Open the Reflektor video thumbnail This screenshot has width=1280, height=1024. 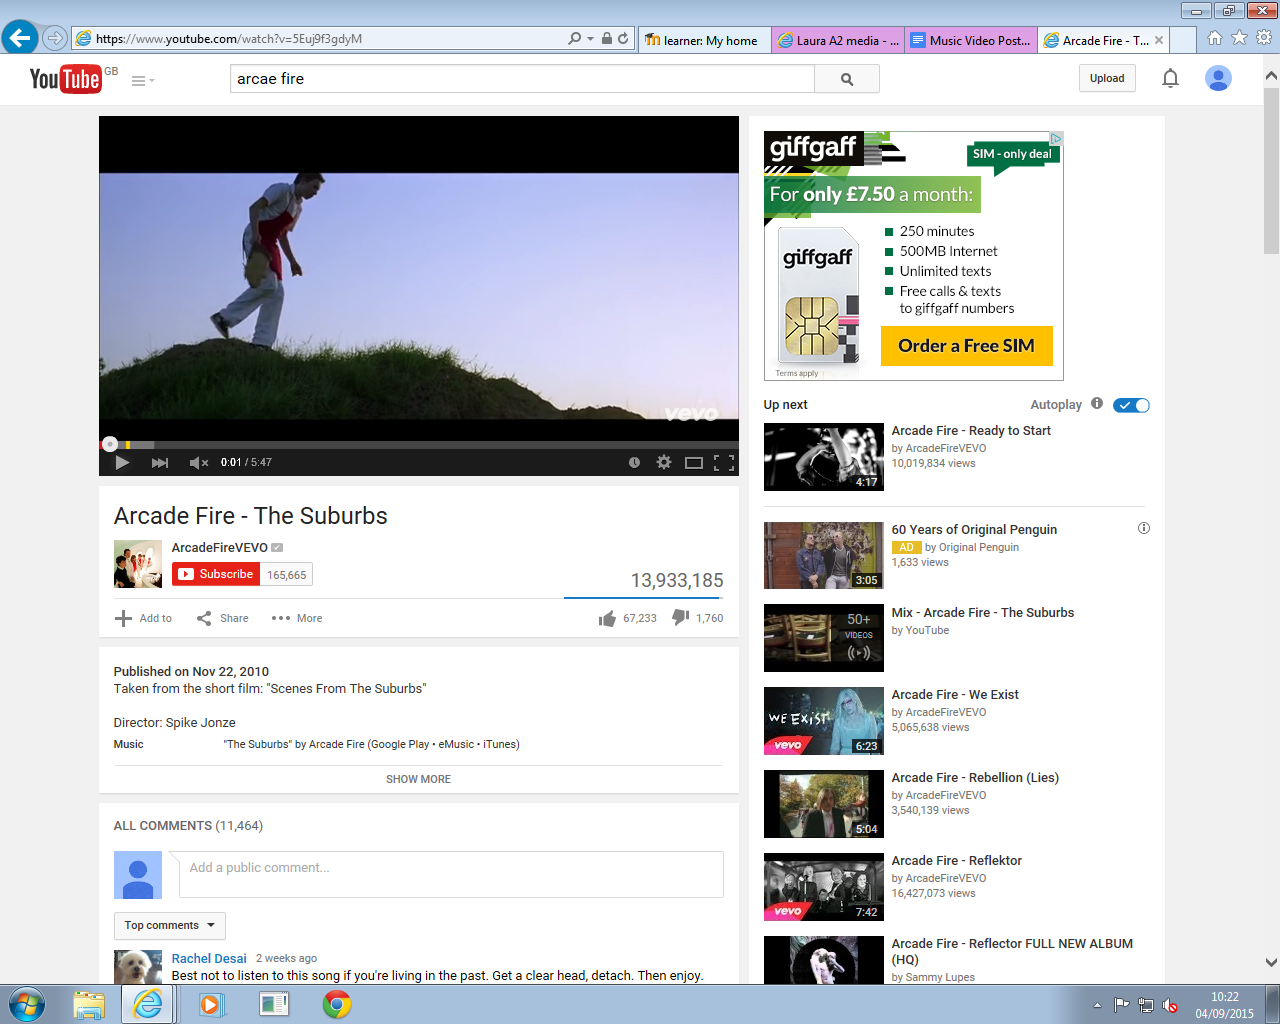(x=824, y=887)
